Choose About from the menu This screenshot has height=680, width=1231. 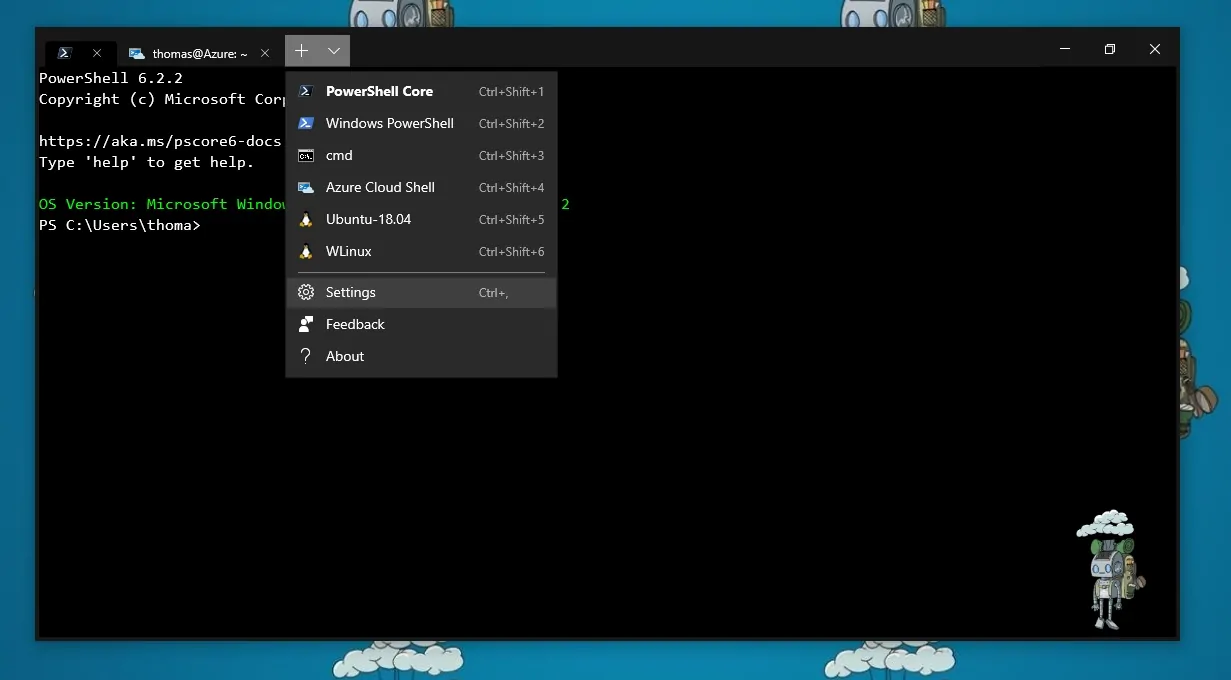(x=344, y=356)
